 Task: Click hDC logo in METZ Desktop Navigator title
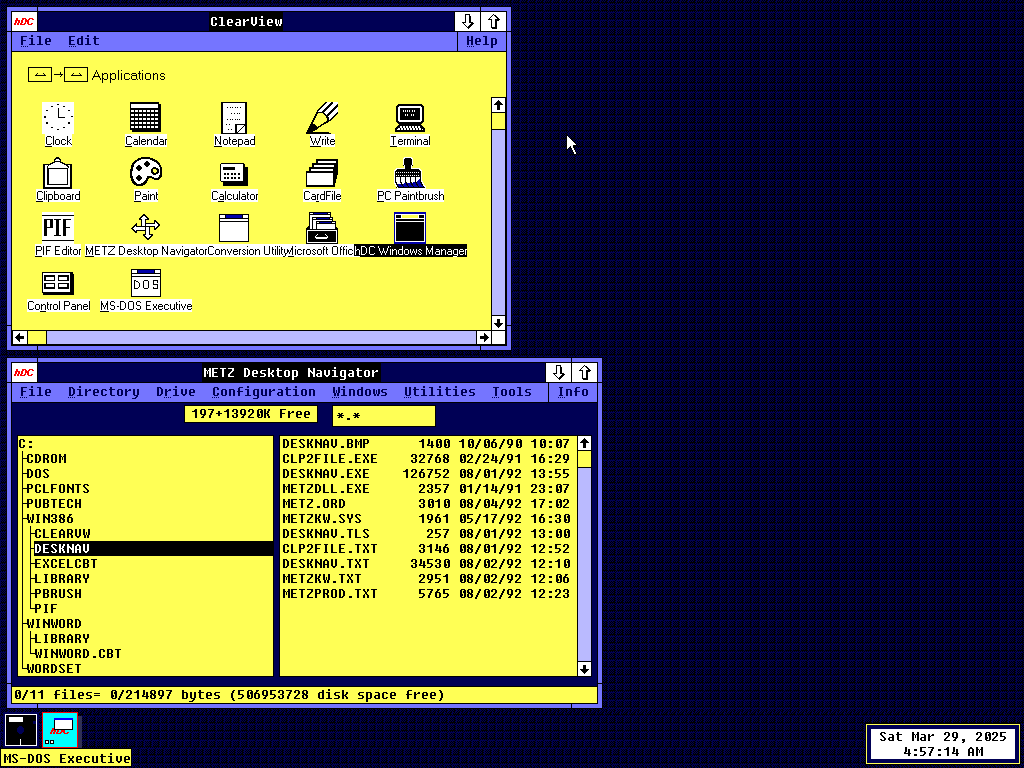coord(24,373)
